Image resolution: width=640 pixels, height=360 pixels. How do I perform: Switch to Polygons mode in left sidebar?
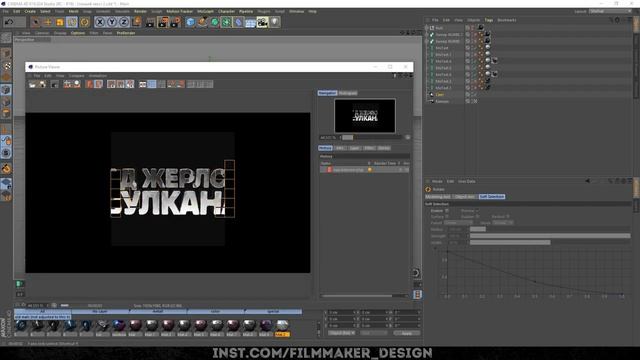(x=6, y=113)
